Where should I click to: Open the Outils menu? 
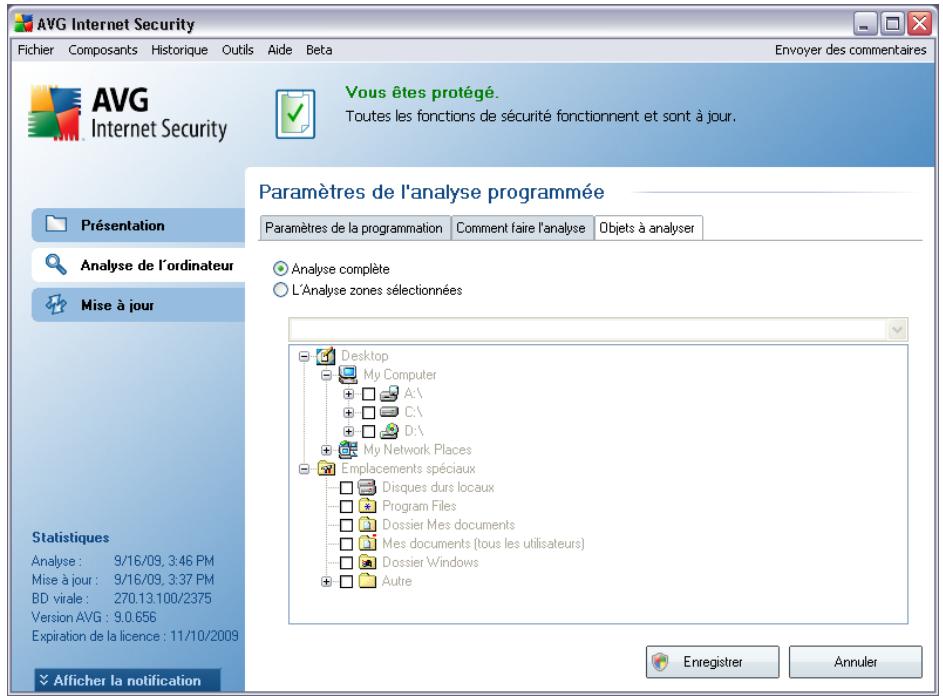(238, 50)
